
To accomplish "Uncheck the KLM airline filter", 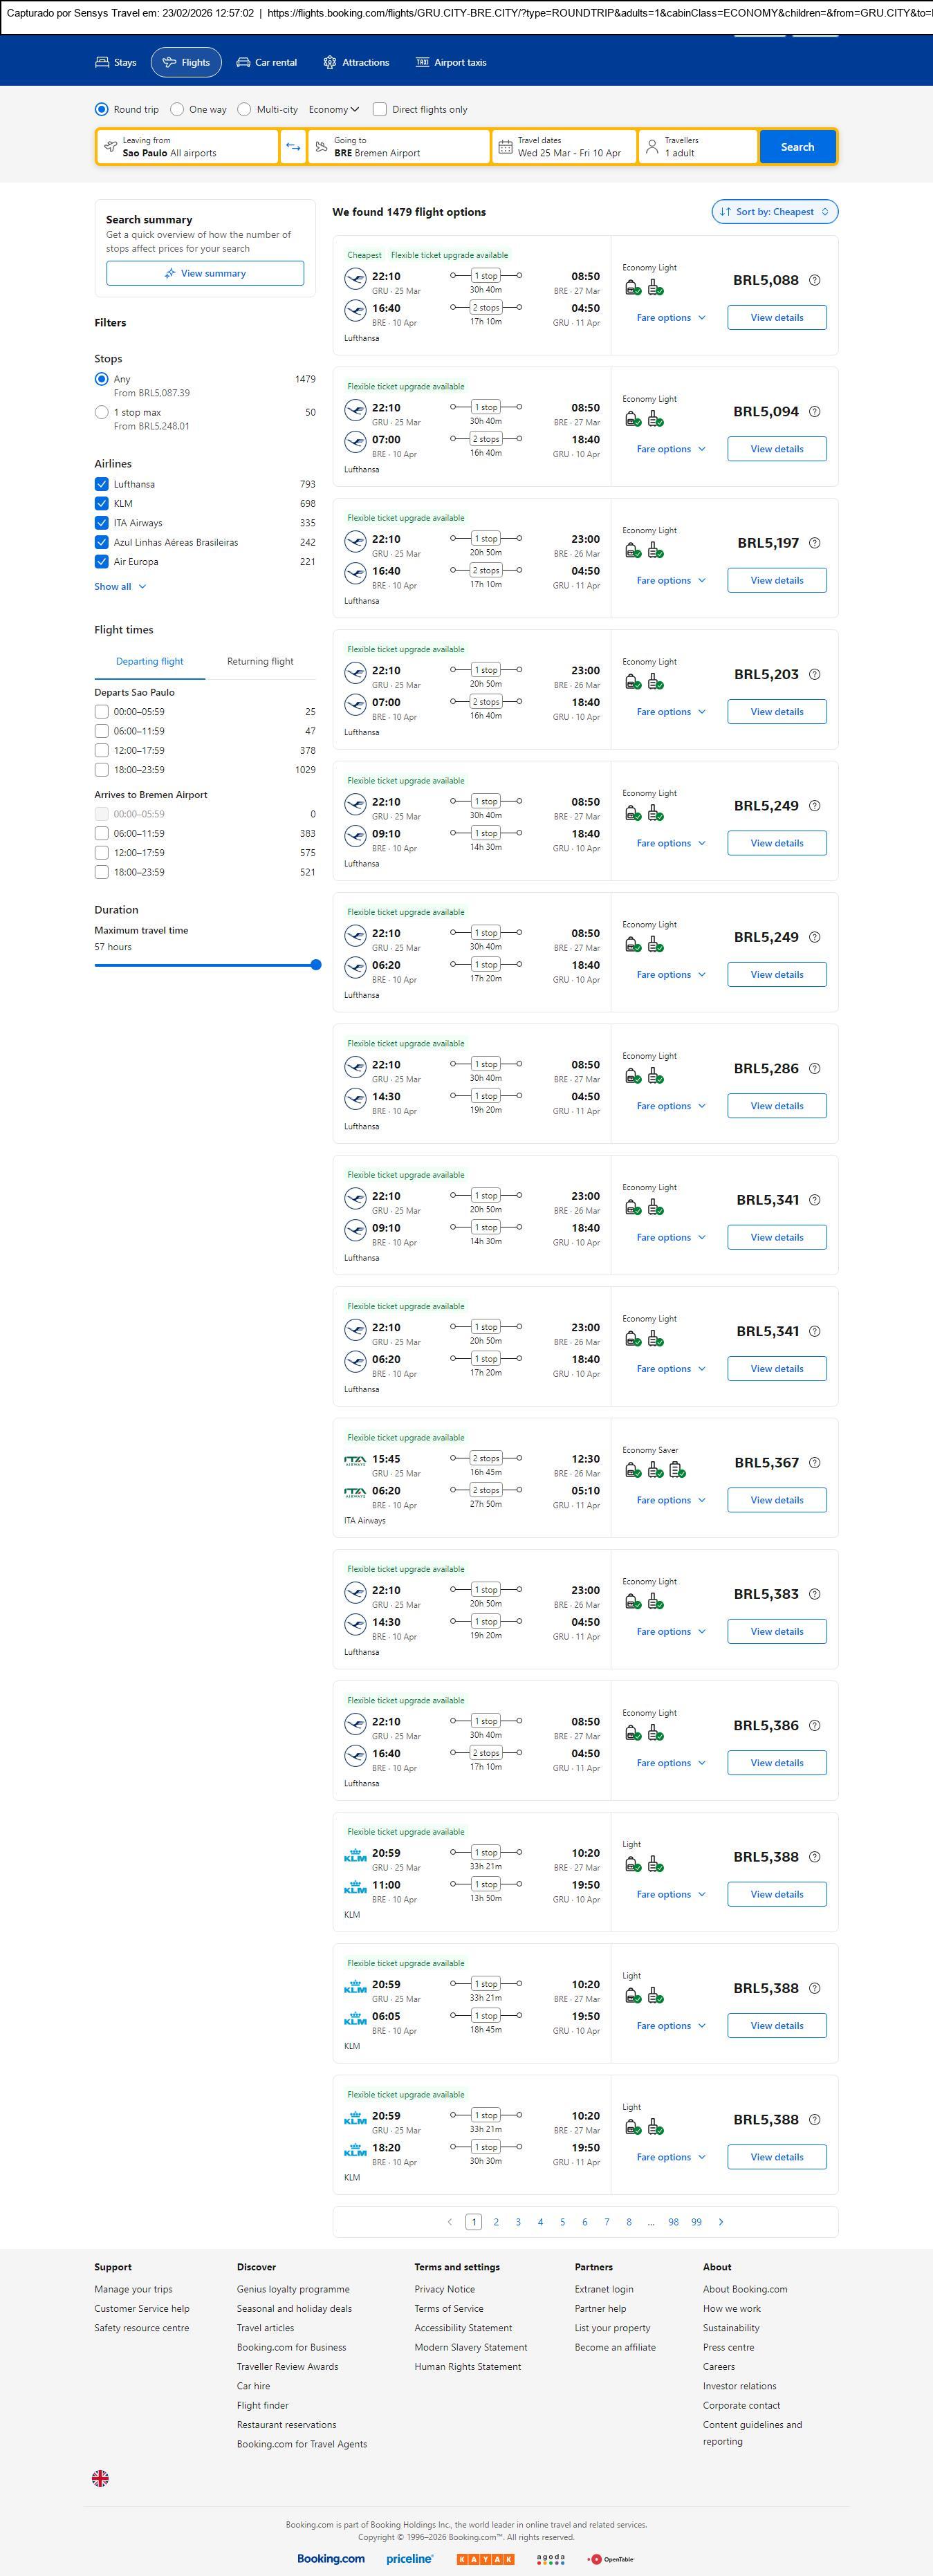I will pyautogui.click(x=101, y=503).
